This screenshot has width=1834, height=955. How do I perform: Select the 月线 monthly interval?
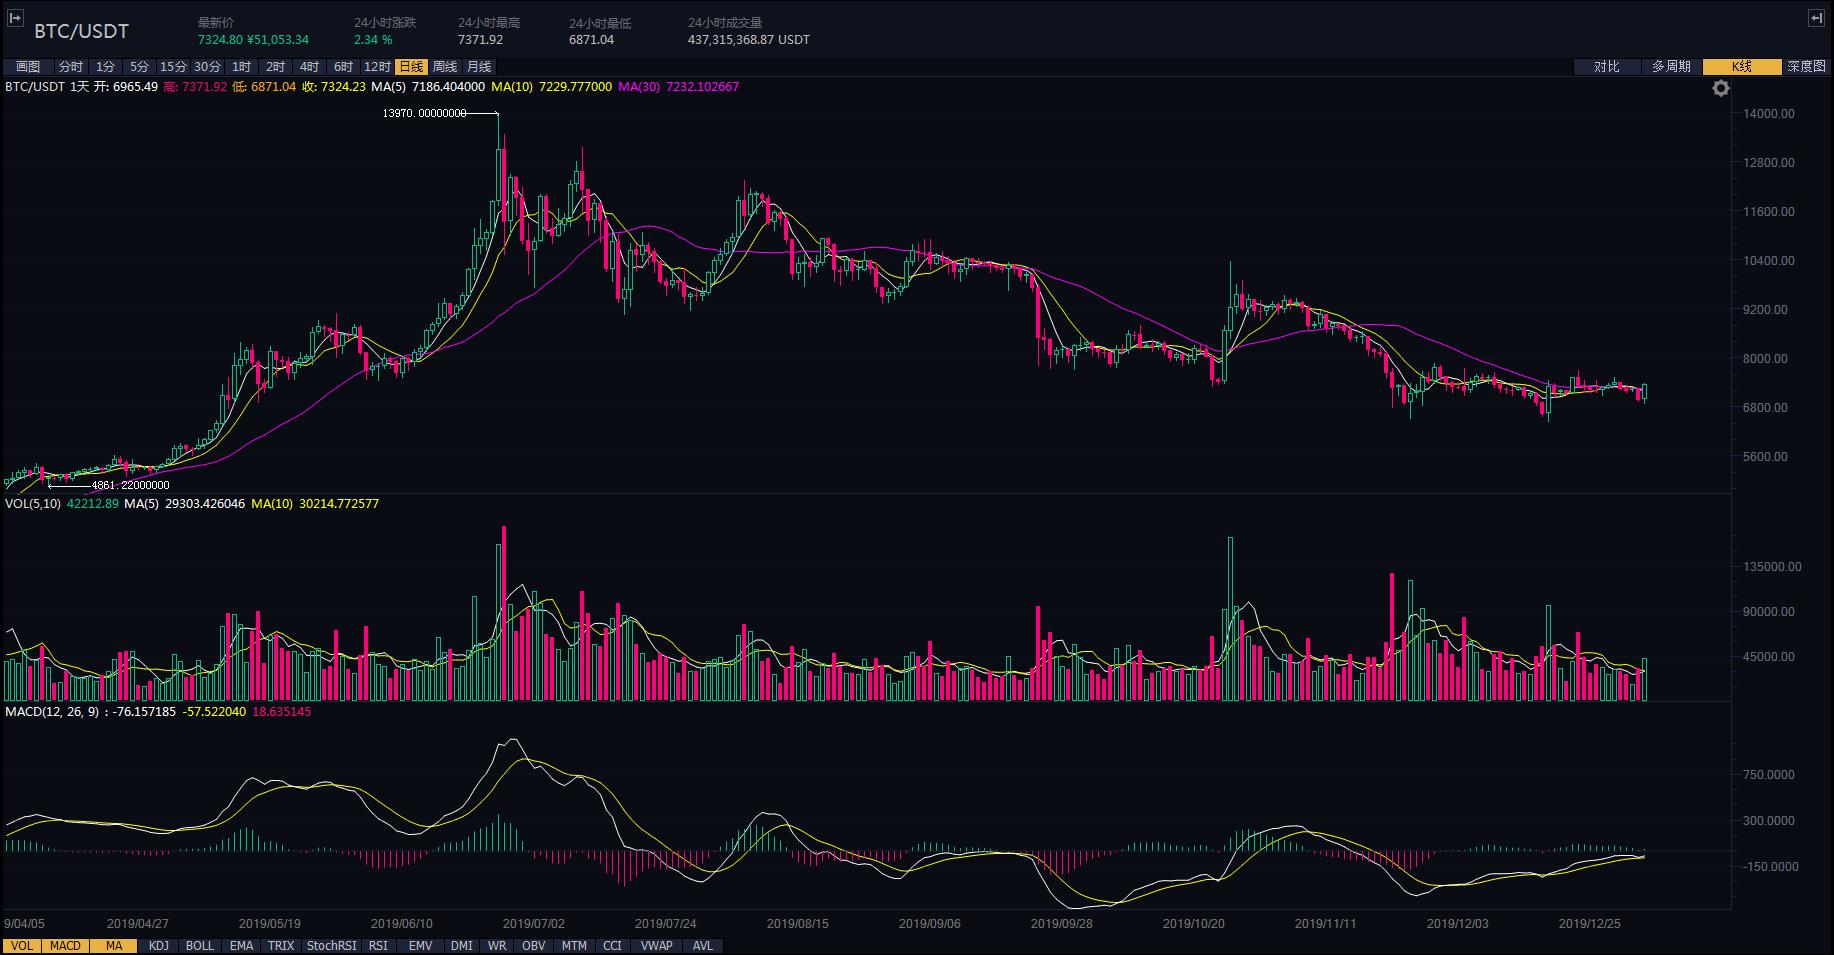click(479, 67)
